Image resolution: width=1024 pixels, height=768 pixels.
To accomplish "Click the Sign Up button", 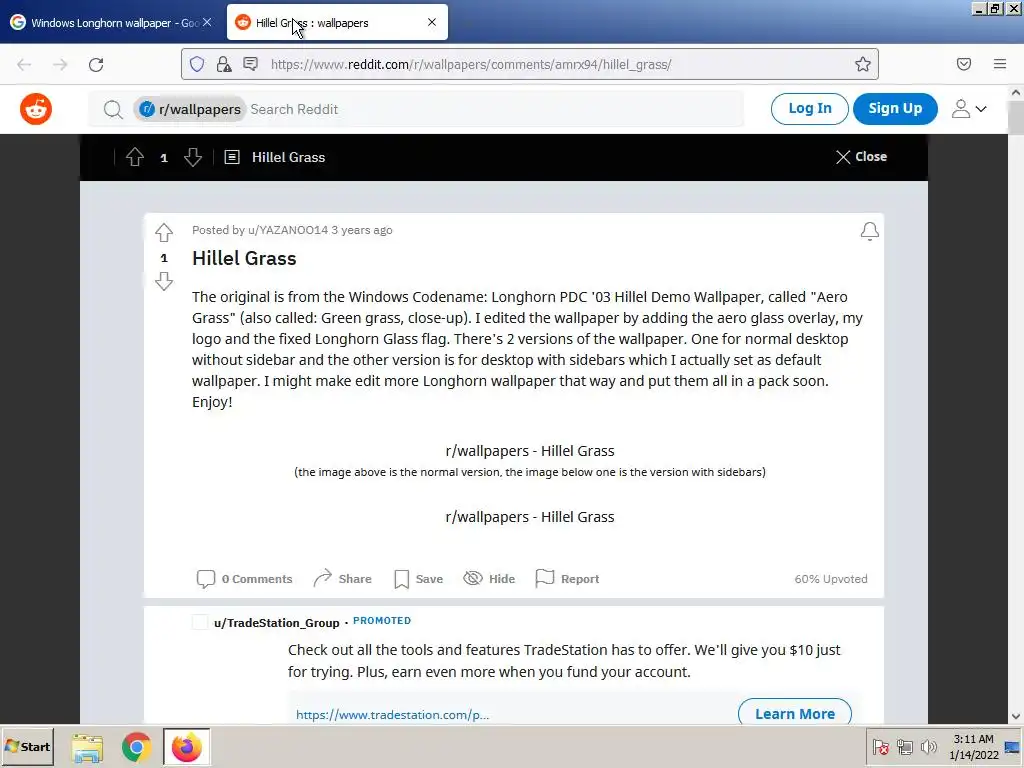I will pos(895,108).
